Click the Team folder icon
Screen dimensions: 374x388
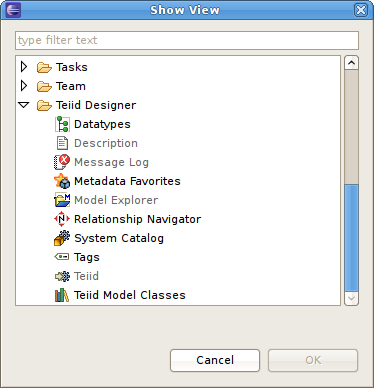click(x=44, y=86)
